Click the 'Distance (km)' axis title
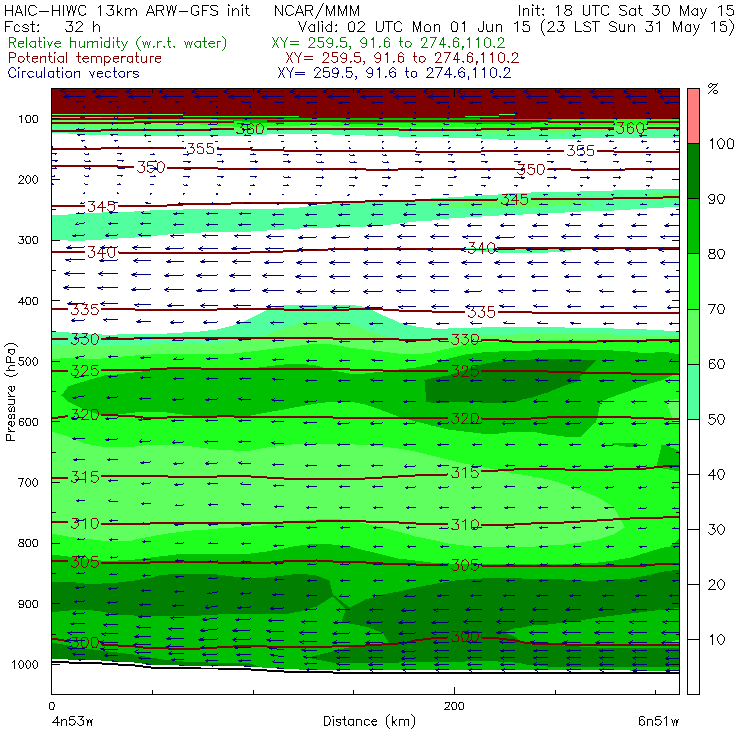The height and width of the screenshot is (740, 740). tap(369, 721)
